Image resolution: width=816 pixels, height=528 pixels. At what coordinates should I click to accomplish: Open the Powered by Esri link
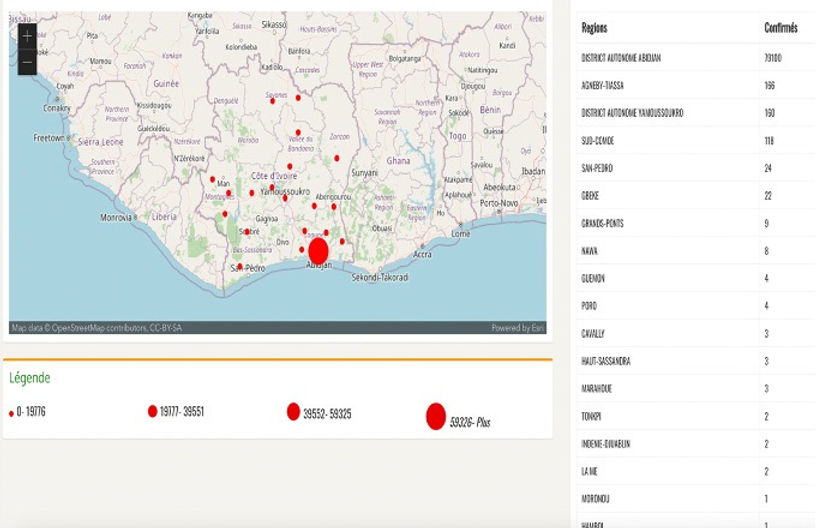517,328
